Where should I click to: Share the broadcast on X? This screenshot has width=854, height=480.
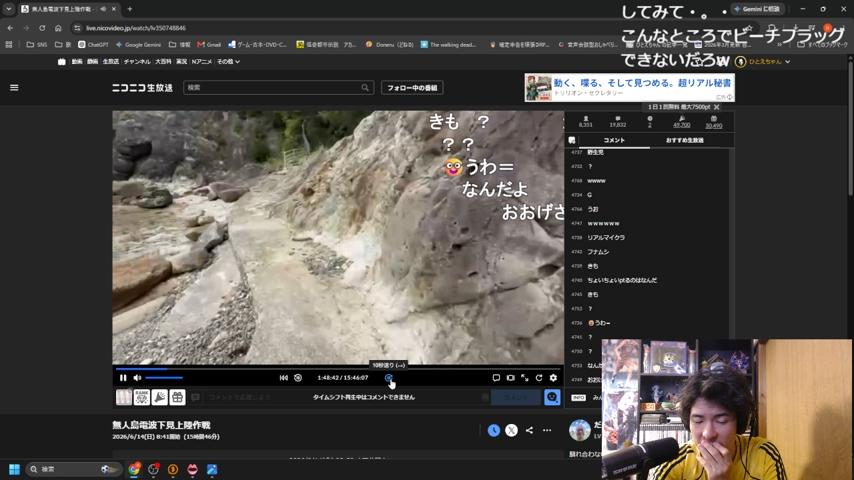click(511, 430)
